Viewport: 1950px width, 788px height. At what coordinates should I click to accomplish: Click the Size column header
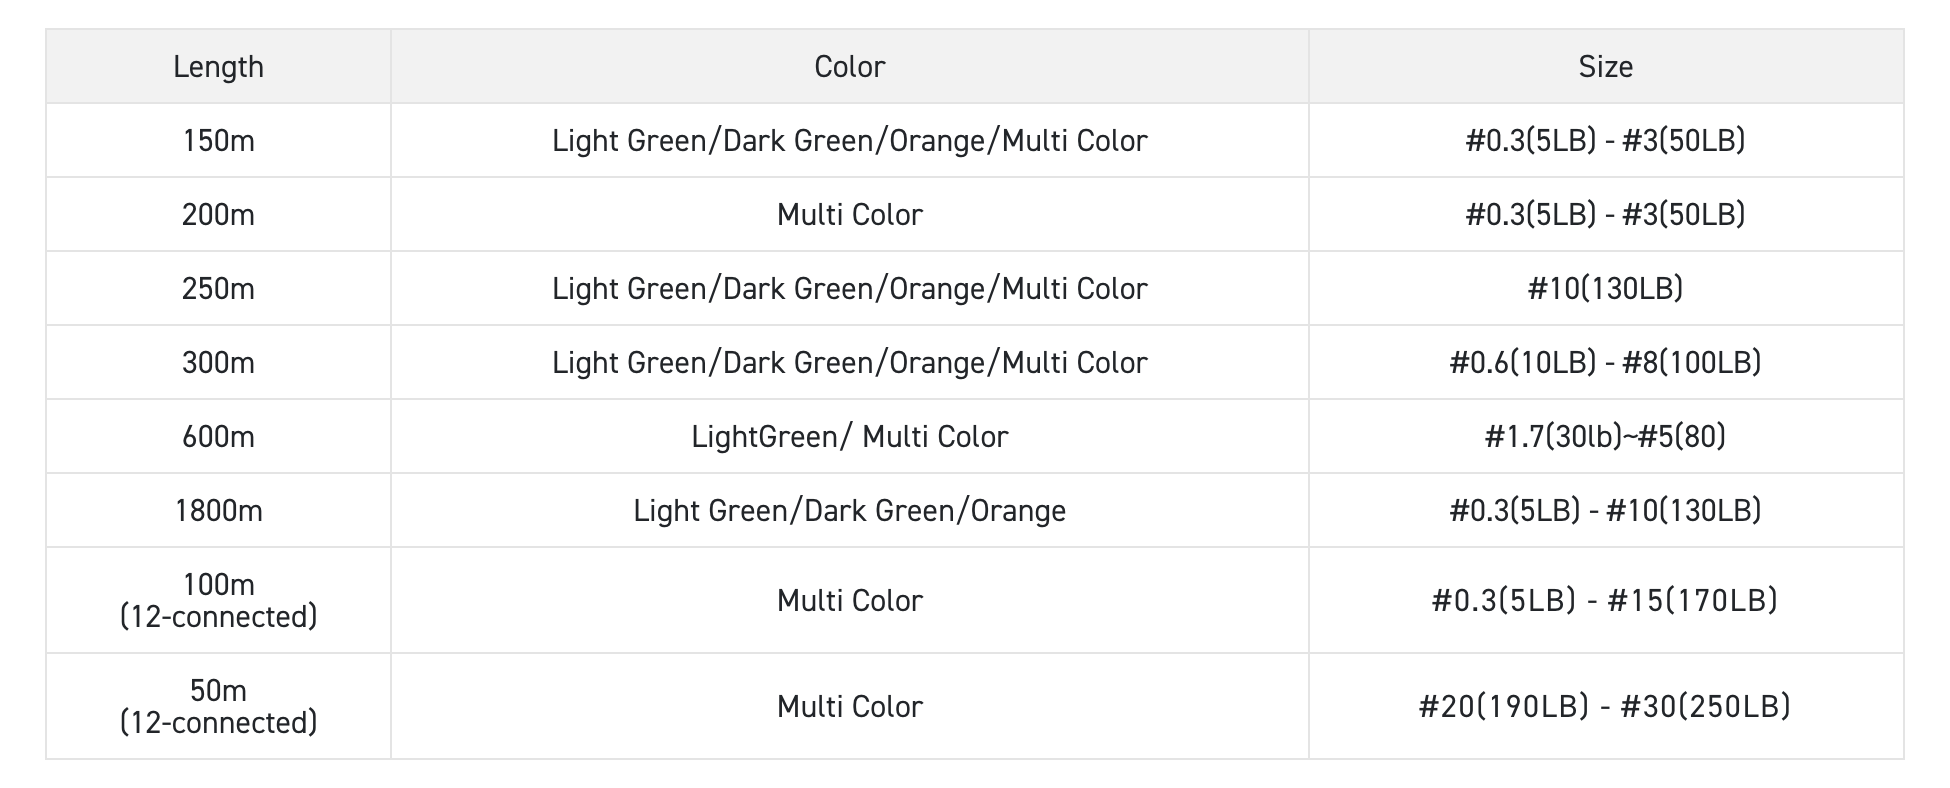1605,66
